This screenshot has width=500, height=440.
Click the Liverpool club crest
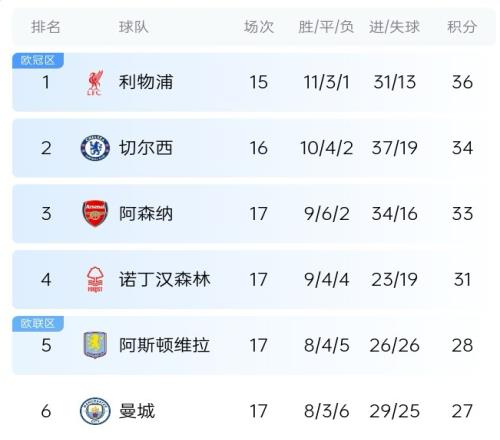[x=95, y=82]
